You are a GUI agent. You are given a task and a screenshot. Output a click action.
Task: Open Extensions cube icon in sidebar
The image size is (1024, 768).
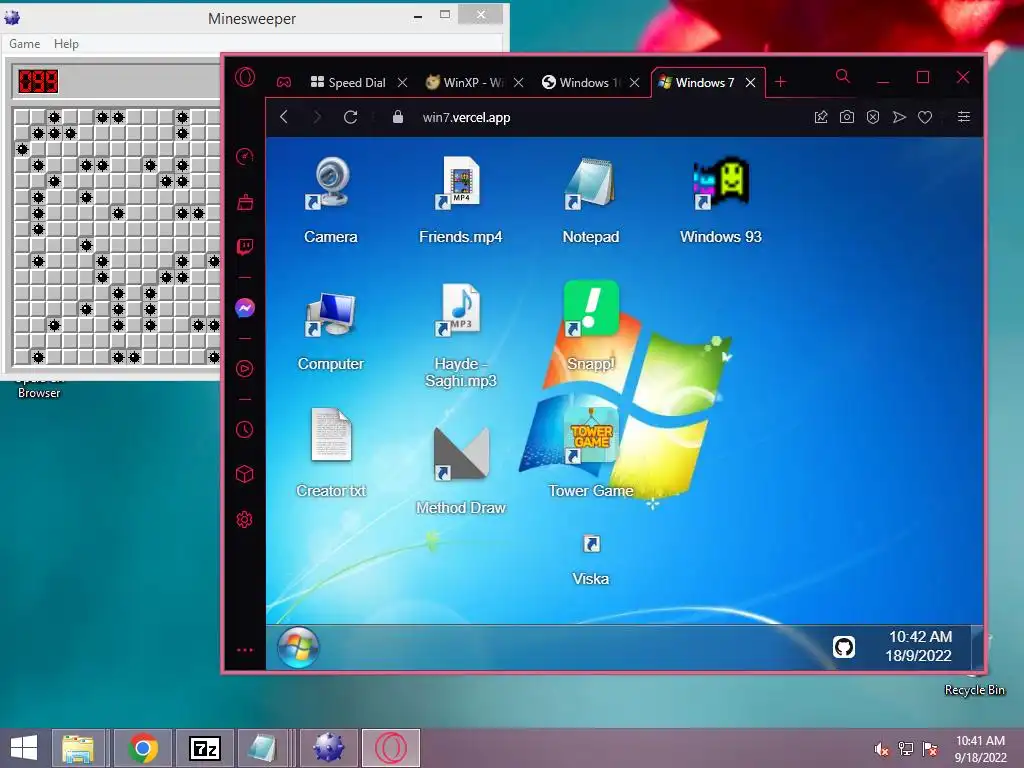click(245, 474)
